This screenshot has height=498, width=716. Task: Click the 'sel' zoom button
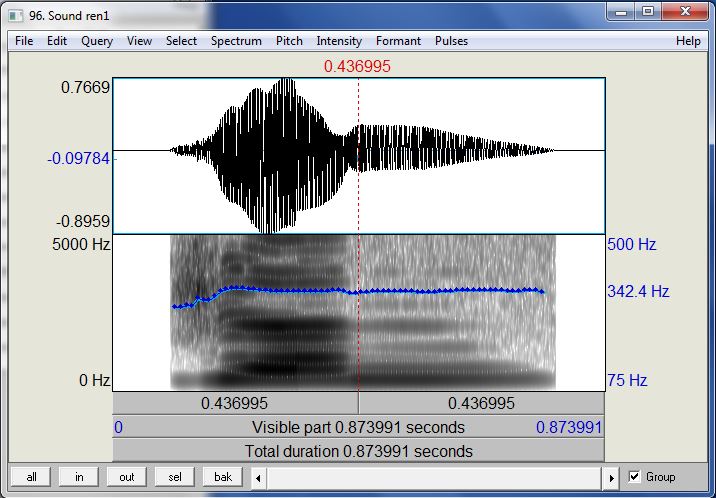tap(174, 477)
